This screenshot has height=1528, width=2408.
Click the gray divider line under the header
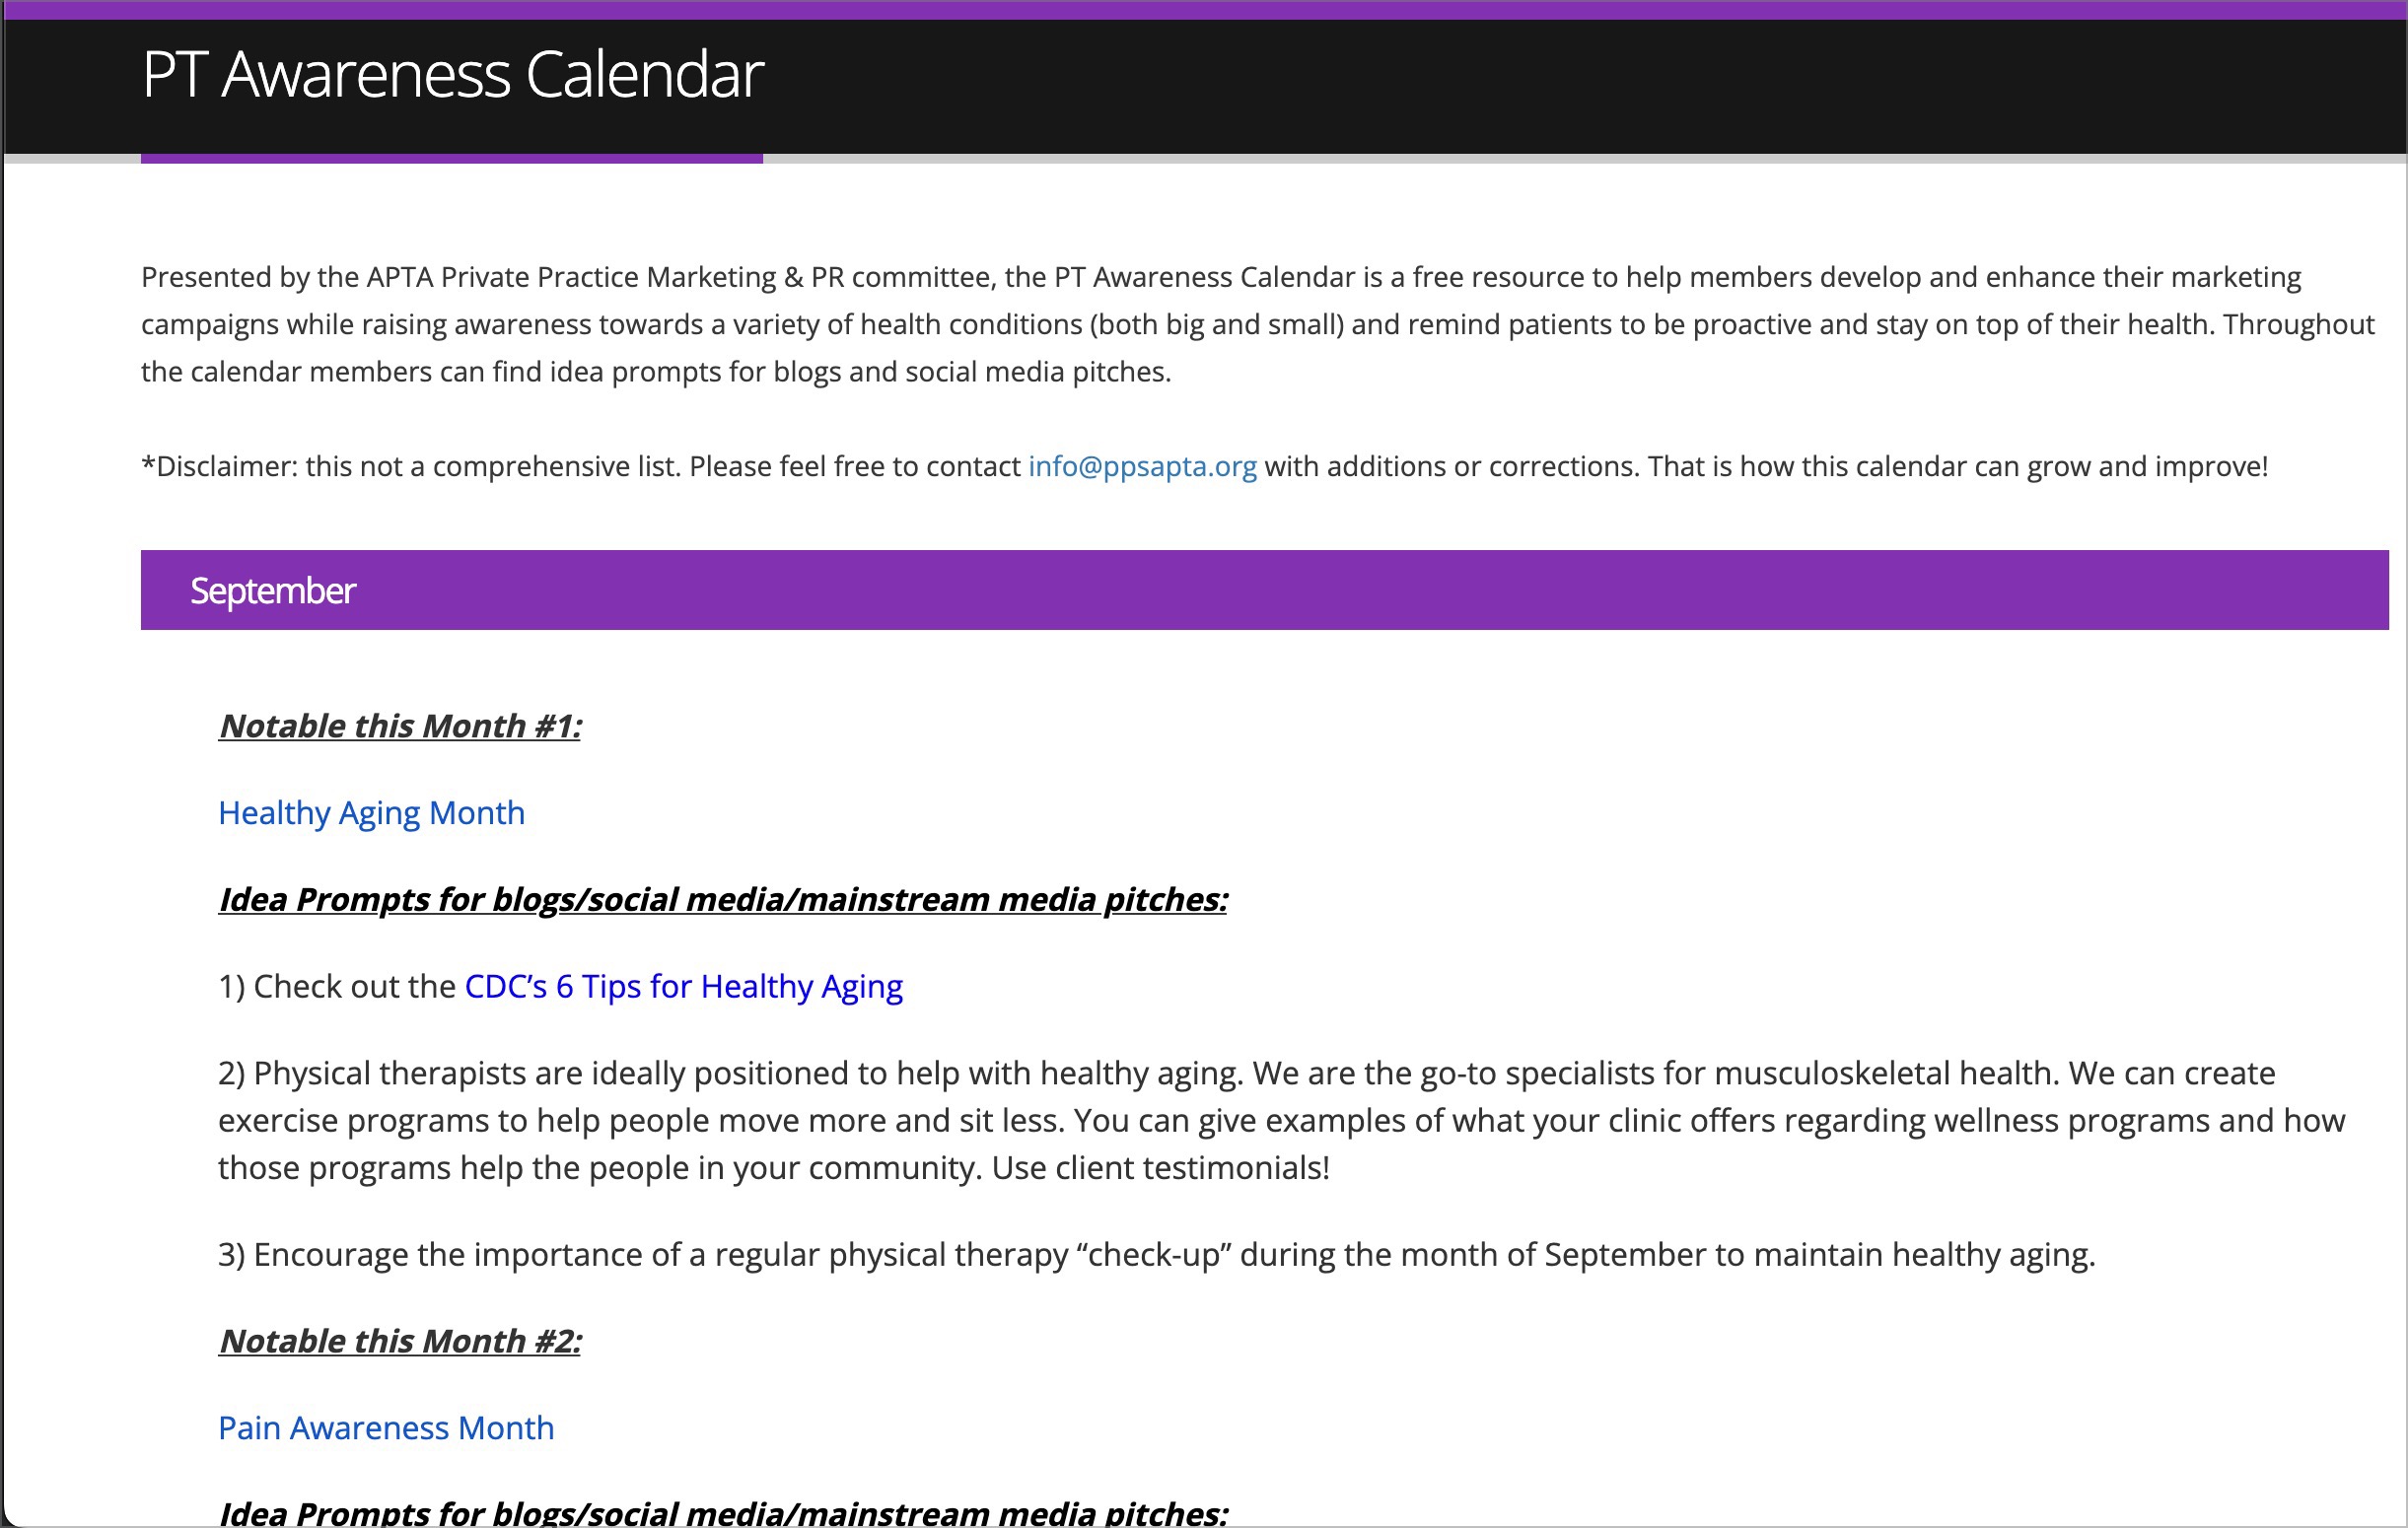1580,158
